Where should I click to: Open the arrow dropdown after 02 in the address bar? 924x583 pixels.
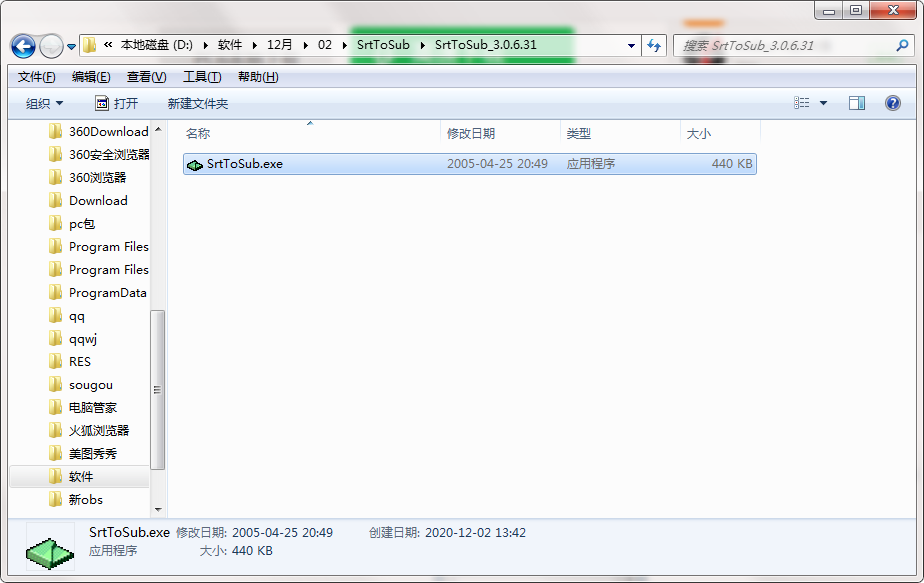344,45
